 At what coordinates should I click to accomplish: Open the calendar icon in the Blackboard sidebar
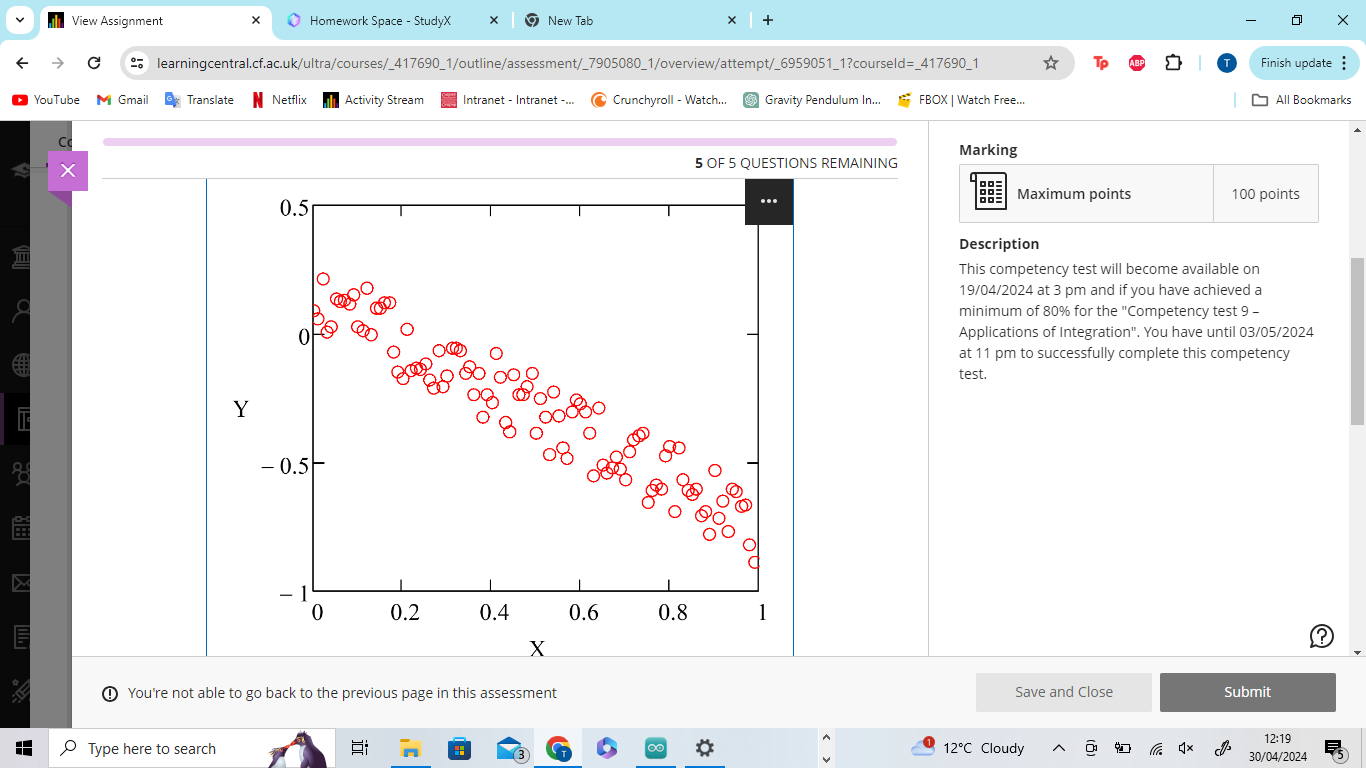(22, 528)
